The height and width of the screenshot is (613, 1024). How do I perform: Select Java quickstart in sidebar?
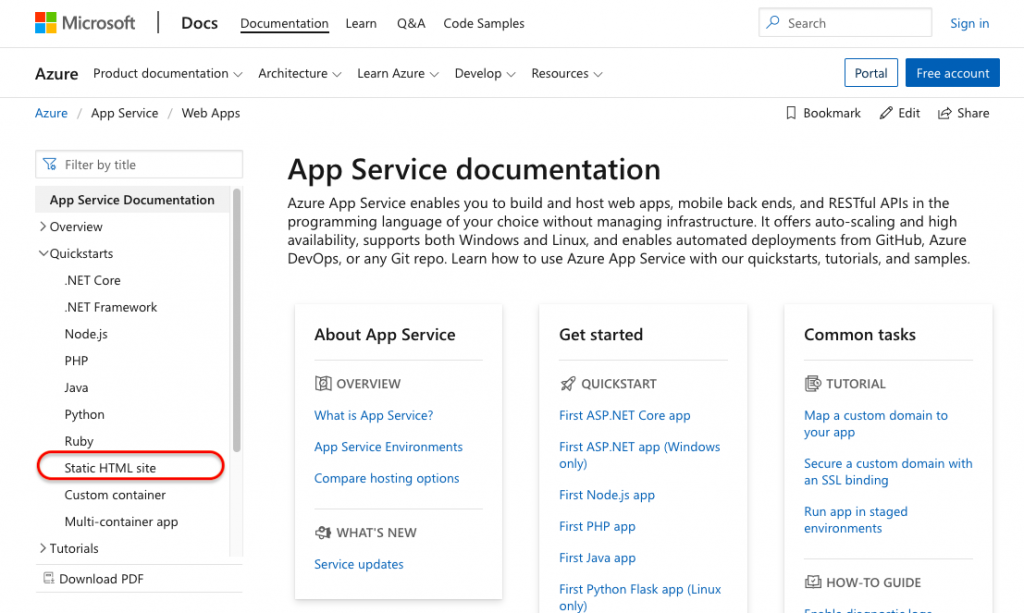76,387
